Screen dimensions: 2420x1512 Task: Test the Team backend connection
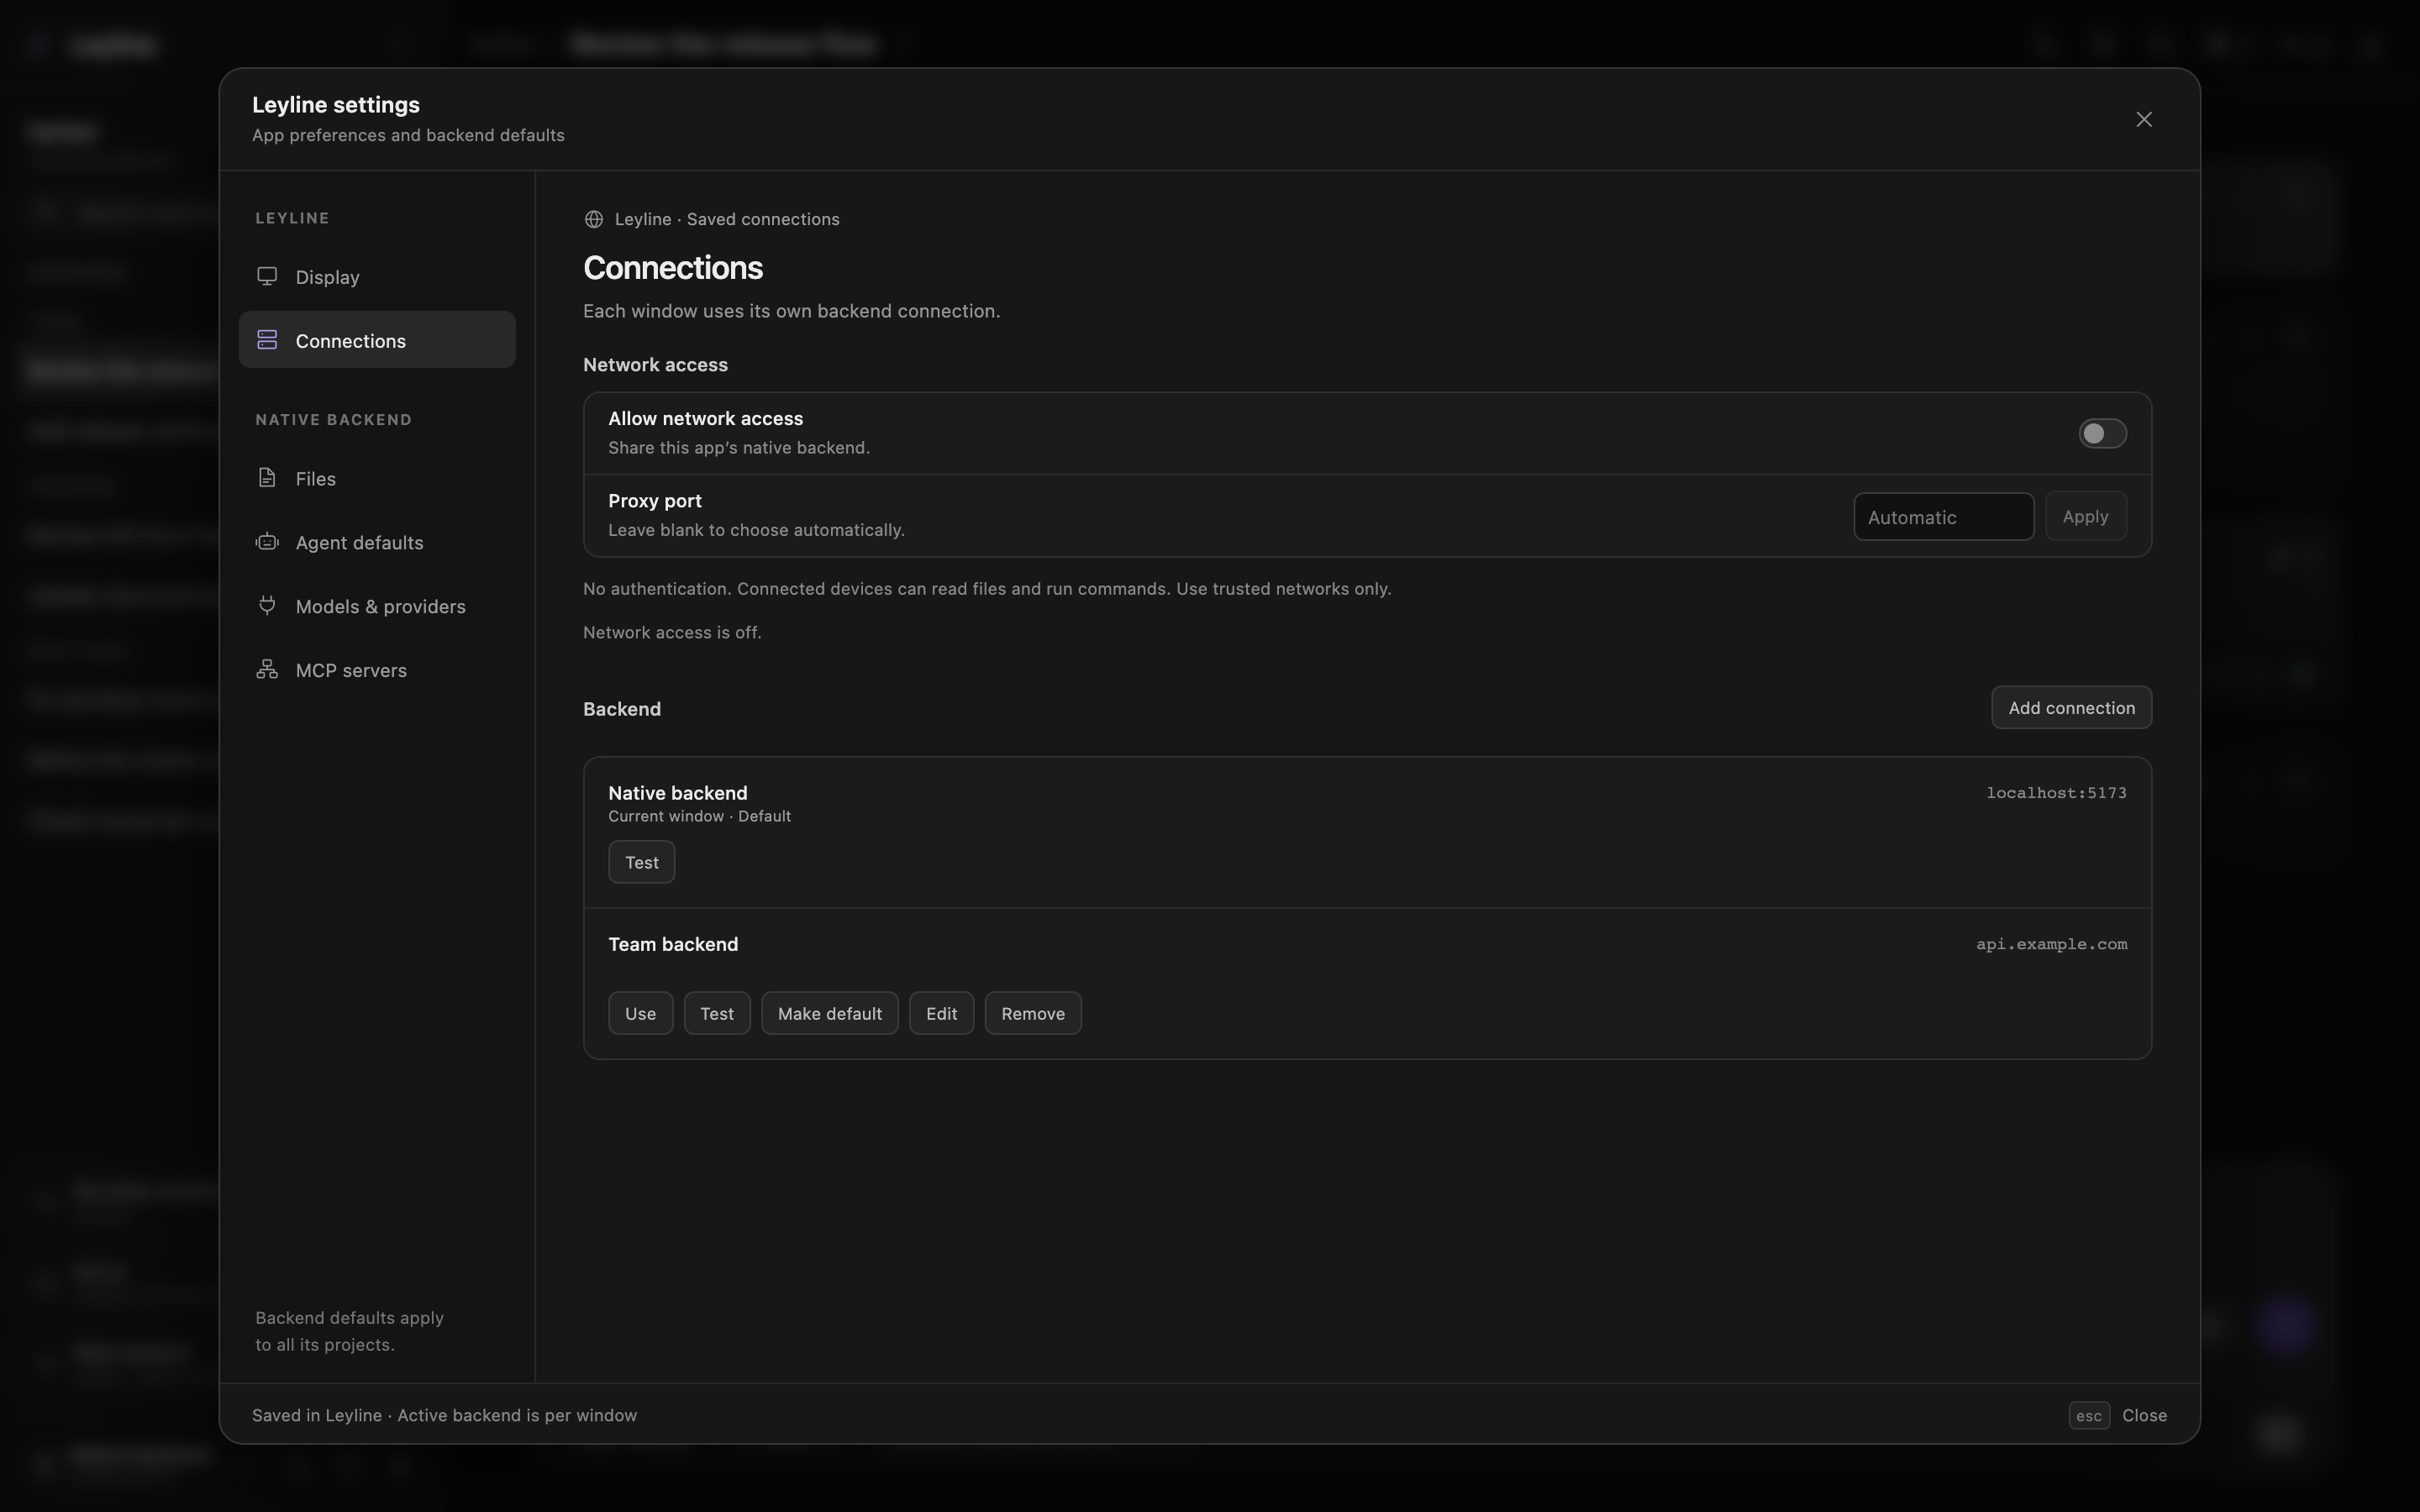[x=717, y=1013]
